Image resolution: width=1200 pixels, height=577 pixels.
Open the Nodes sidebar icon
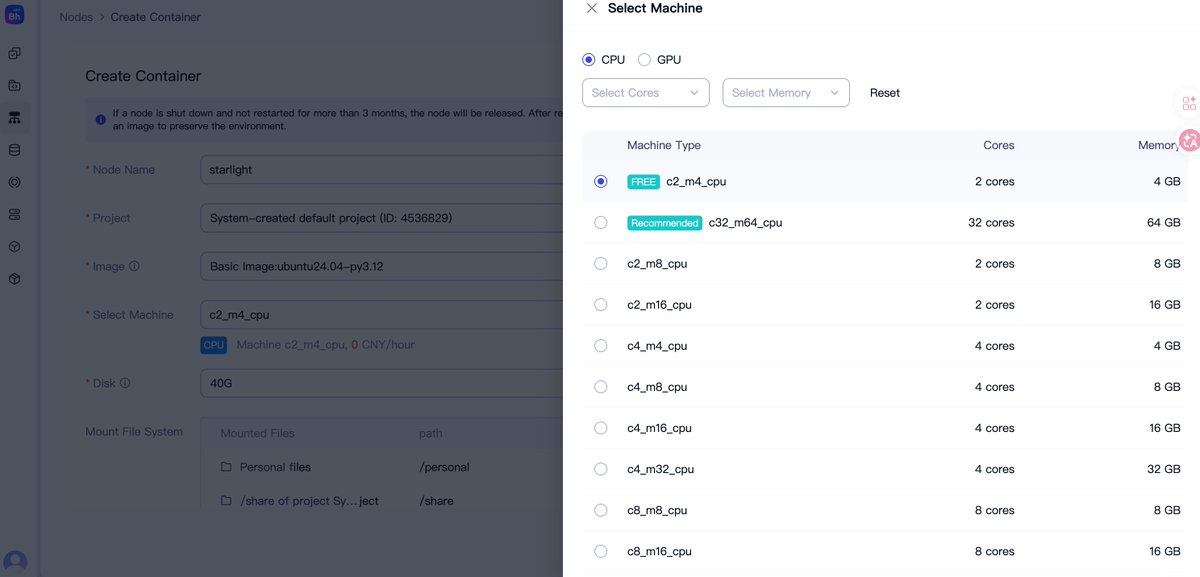pos(14,118)
